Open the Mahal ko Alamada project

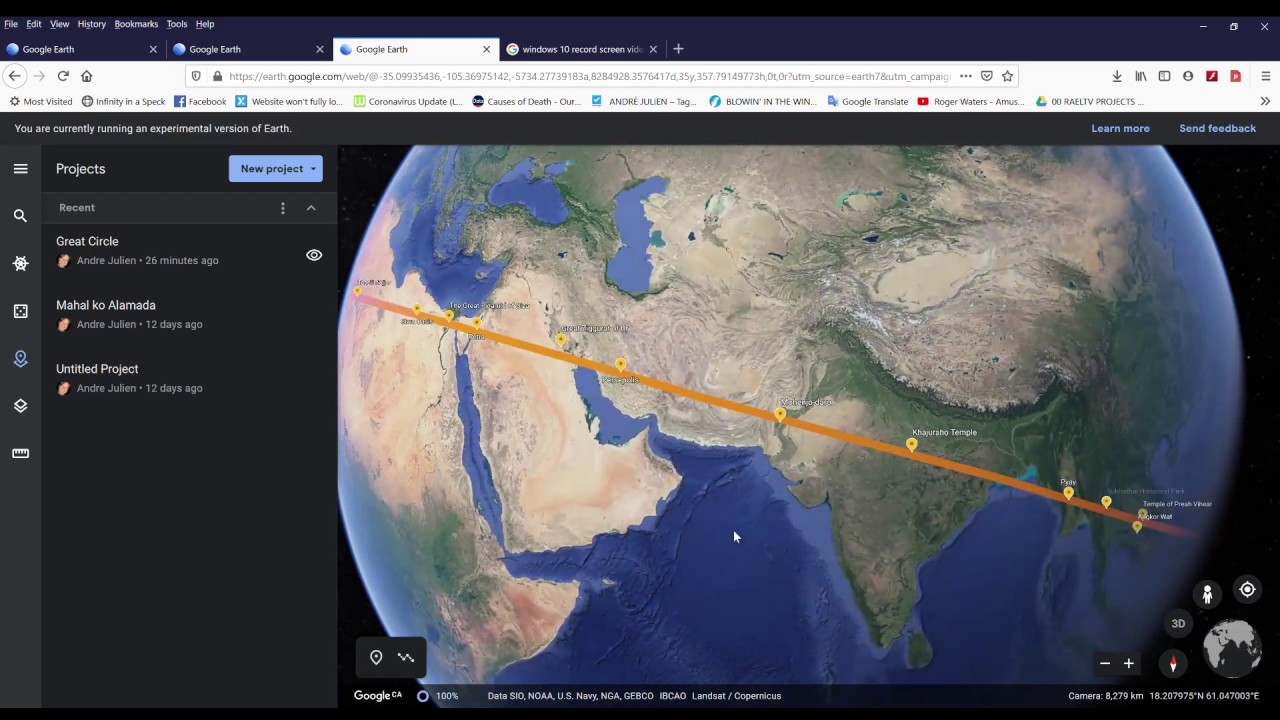[189, 315]
